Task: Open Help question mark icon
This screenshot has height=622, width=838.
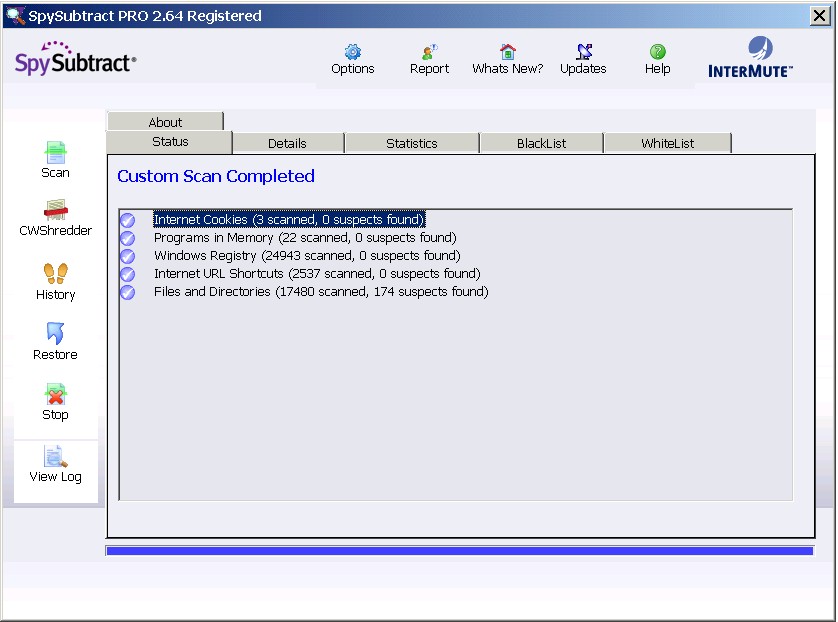Action: pyautogui.click(x=657, y=52)
